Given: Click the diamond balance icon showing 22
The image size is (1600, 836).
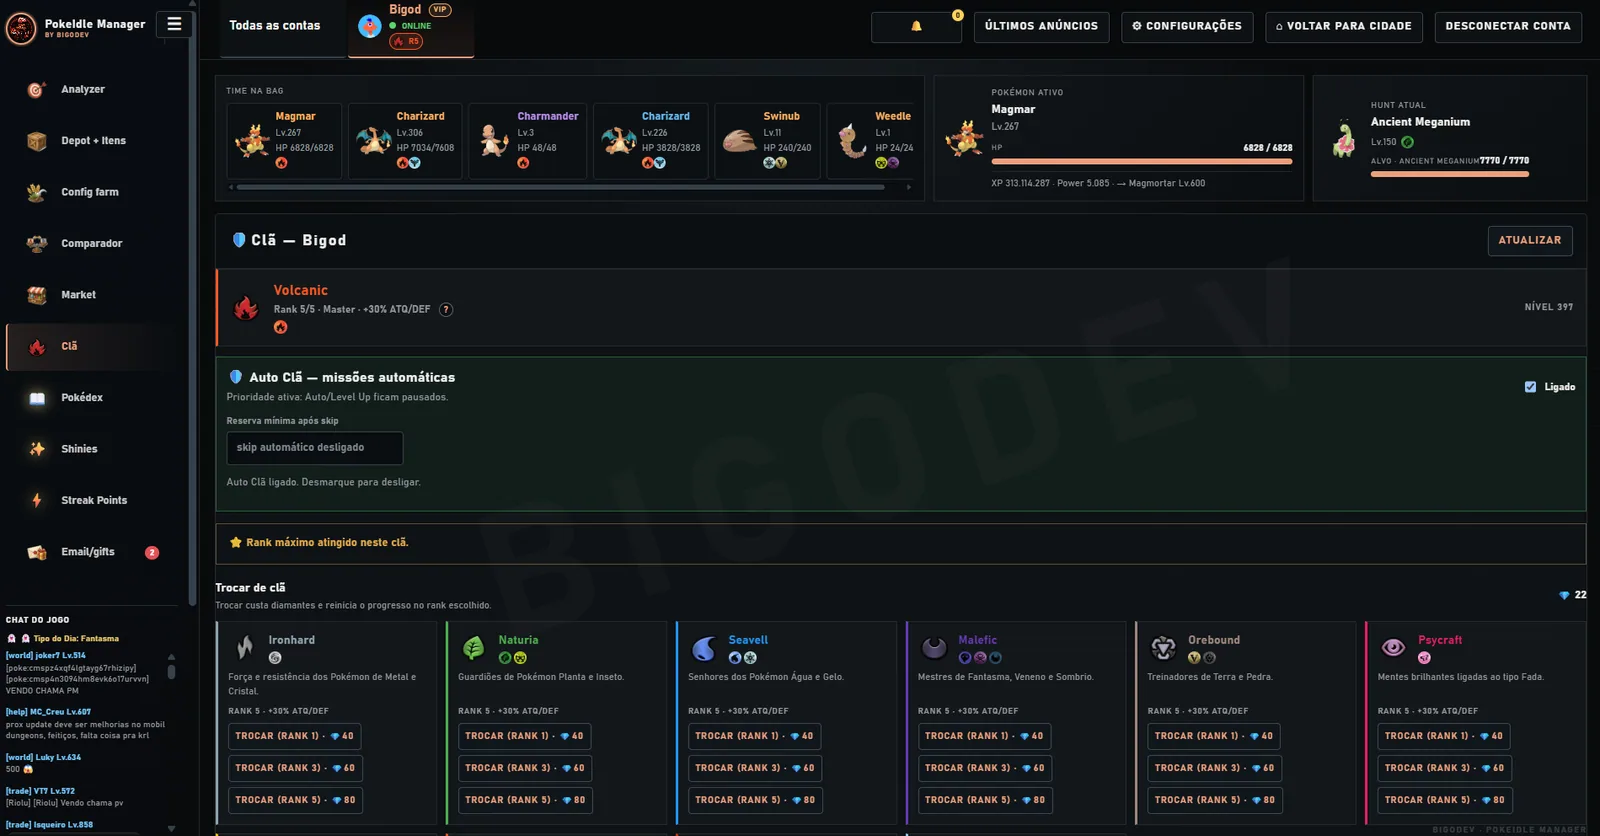Looking at the screenshot, I should [x=1564, y=595].
